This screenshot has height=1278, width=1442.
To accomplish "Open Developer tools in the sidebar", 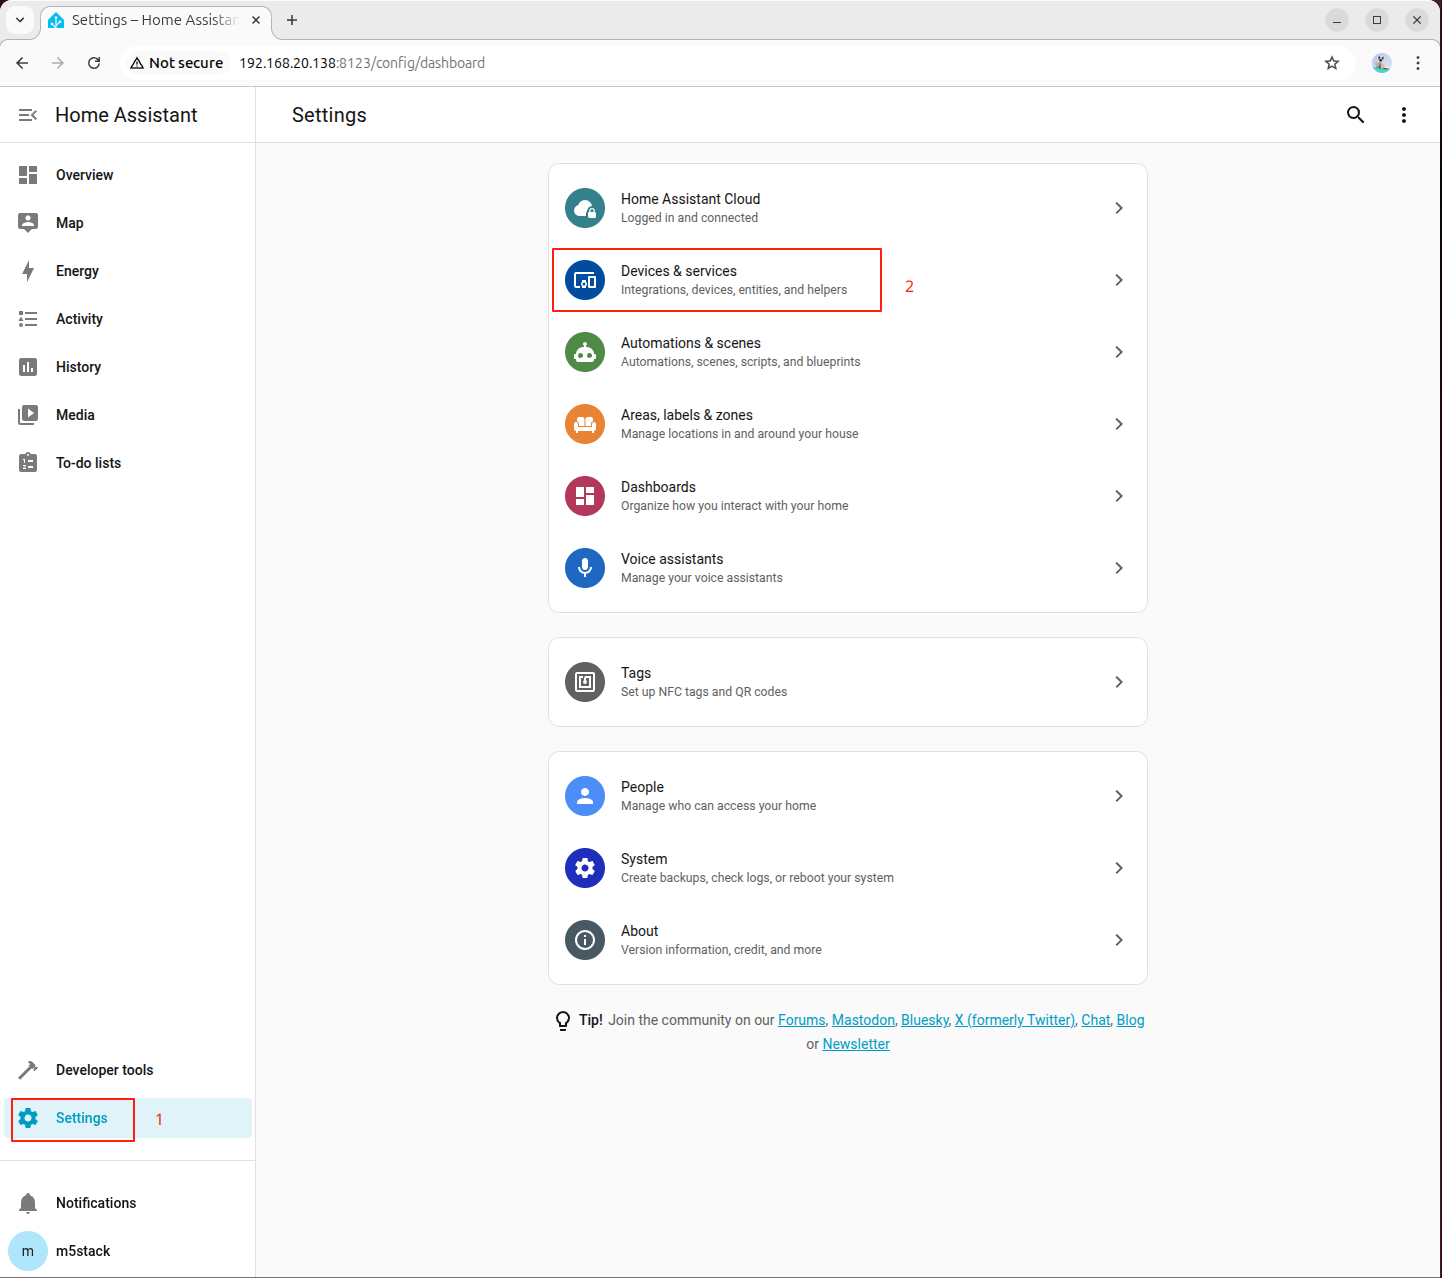I will [x=104, y=1070].
